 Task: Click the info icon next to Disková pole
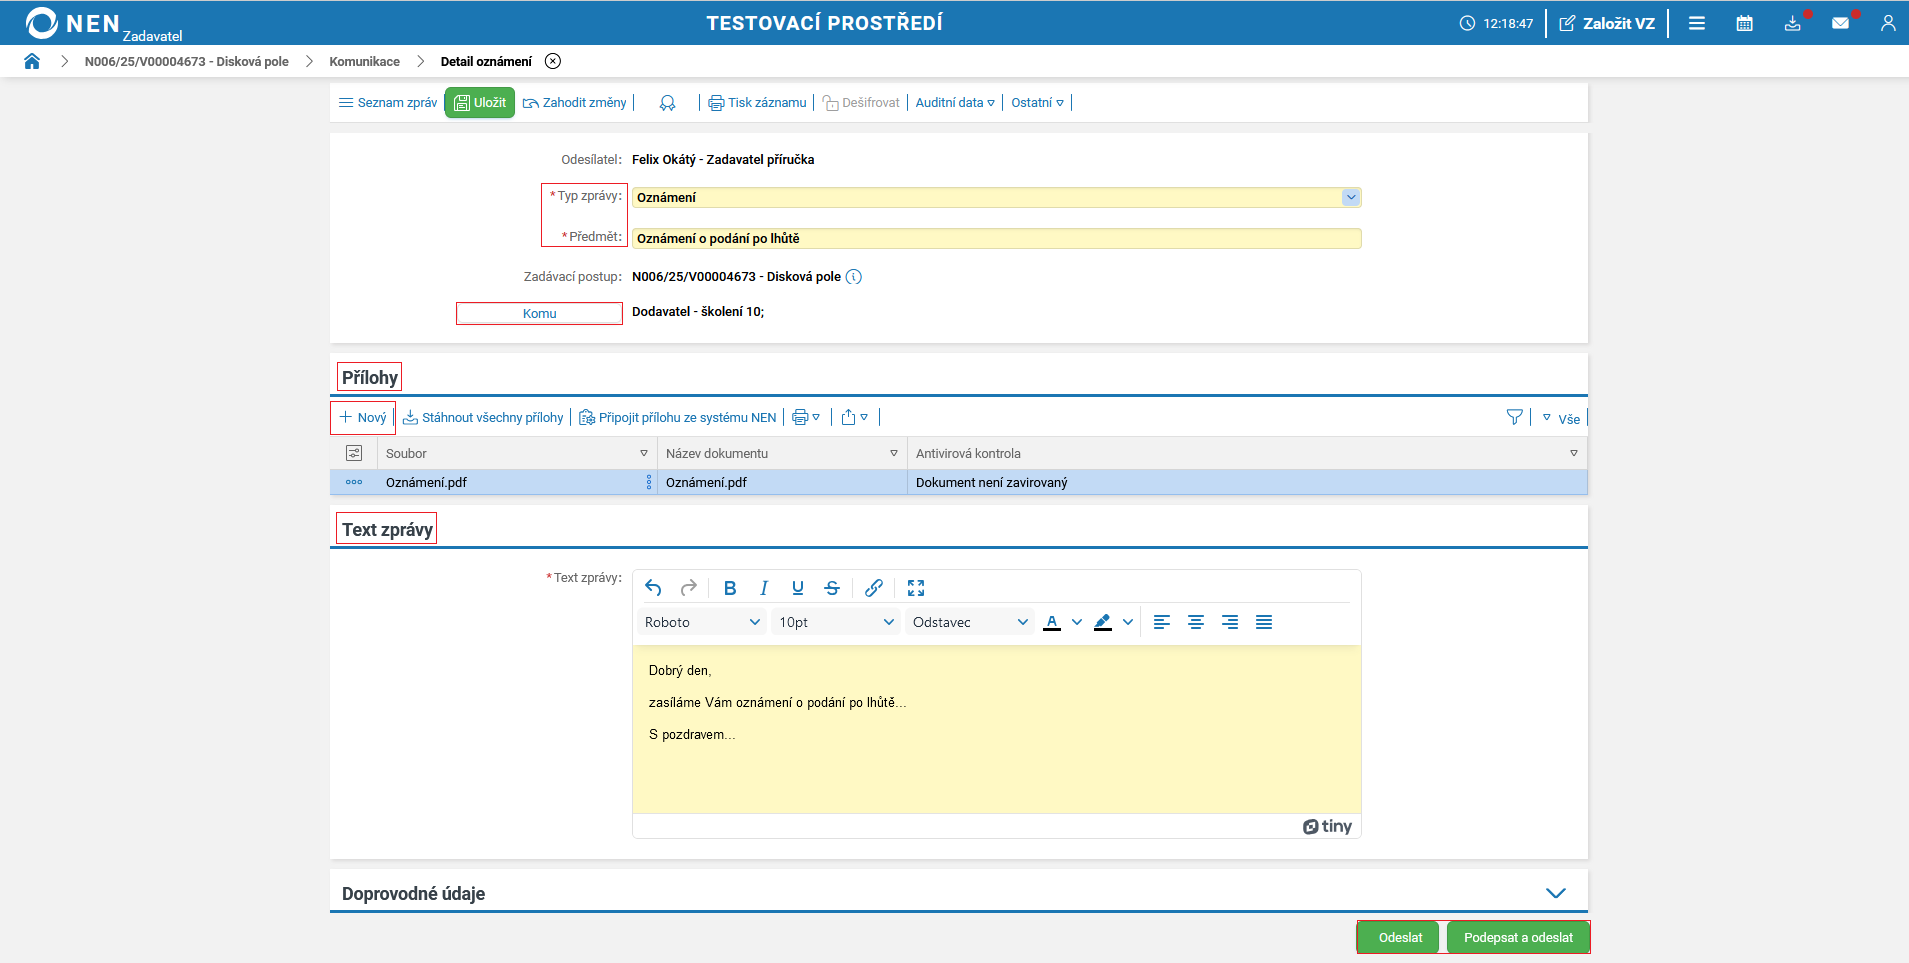coord(853,277)
